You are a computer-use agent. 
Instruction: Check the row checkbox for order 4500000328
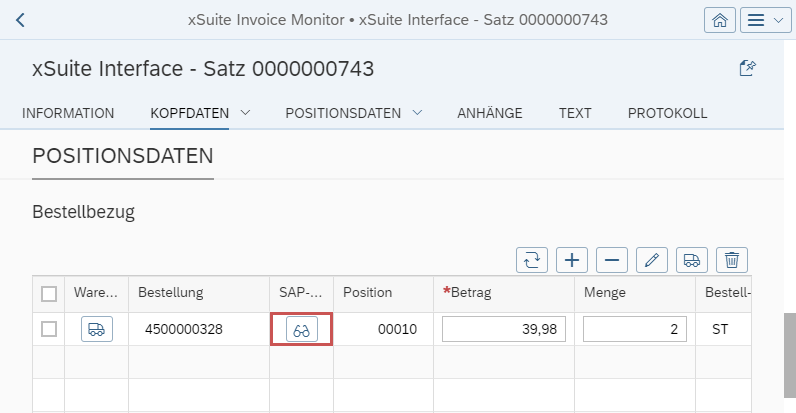49,329
